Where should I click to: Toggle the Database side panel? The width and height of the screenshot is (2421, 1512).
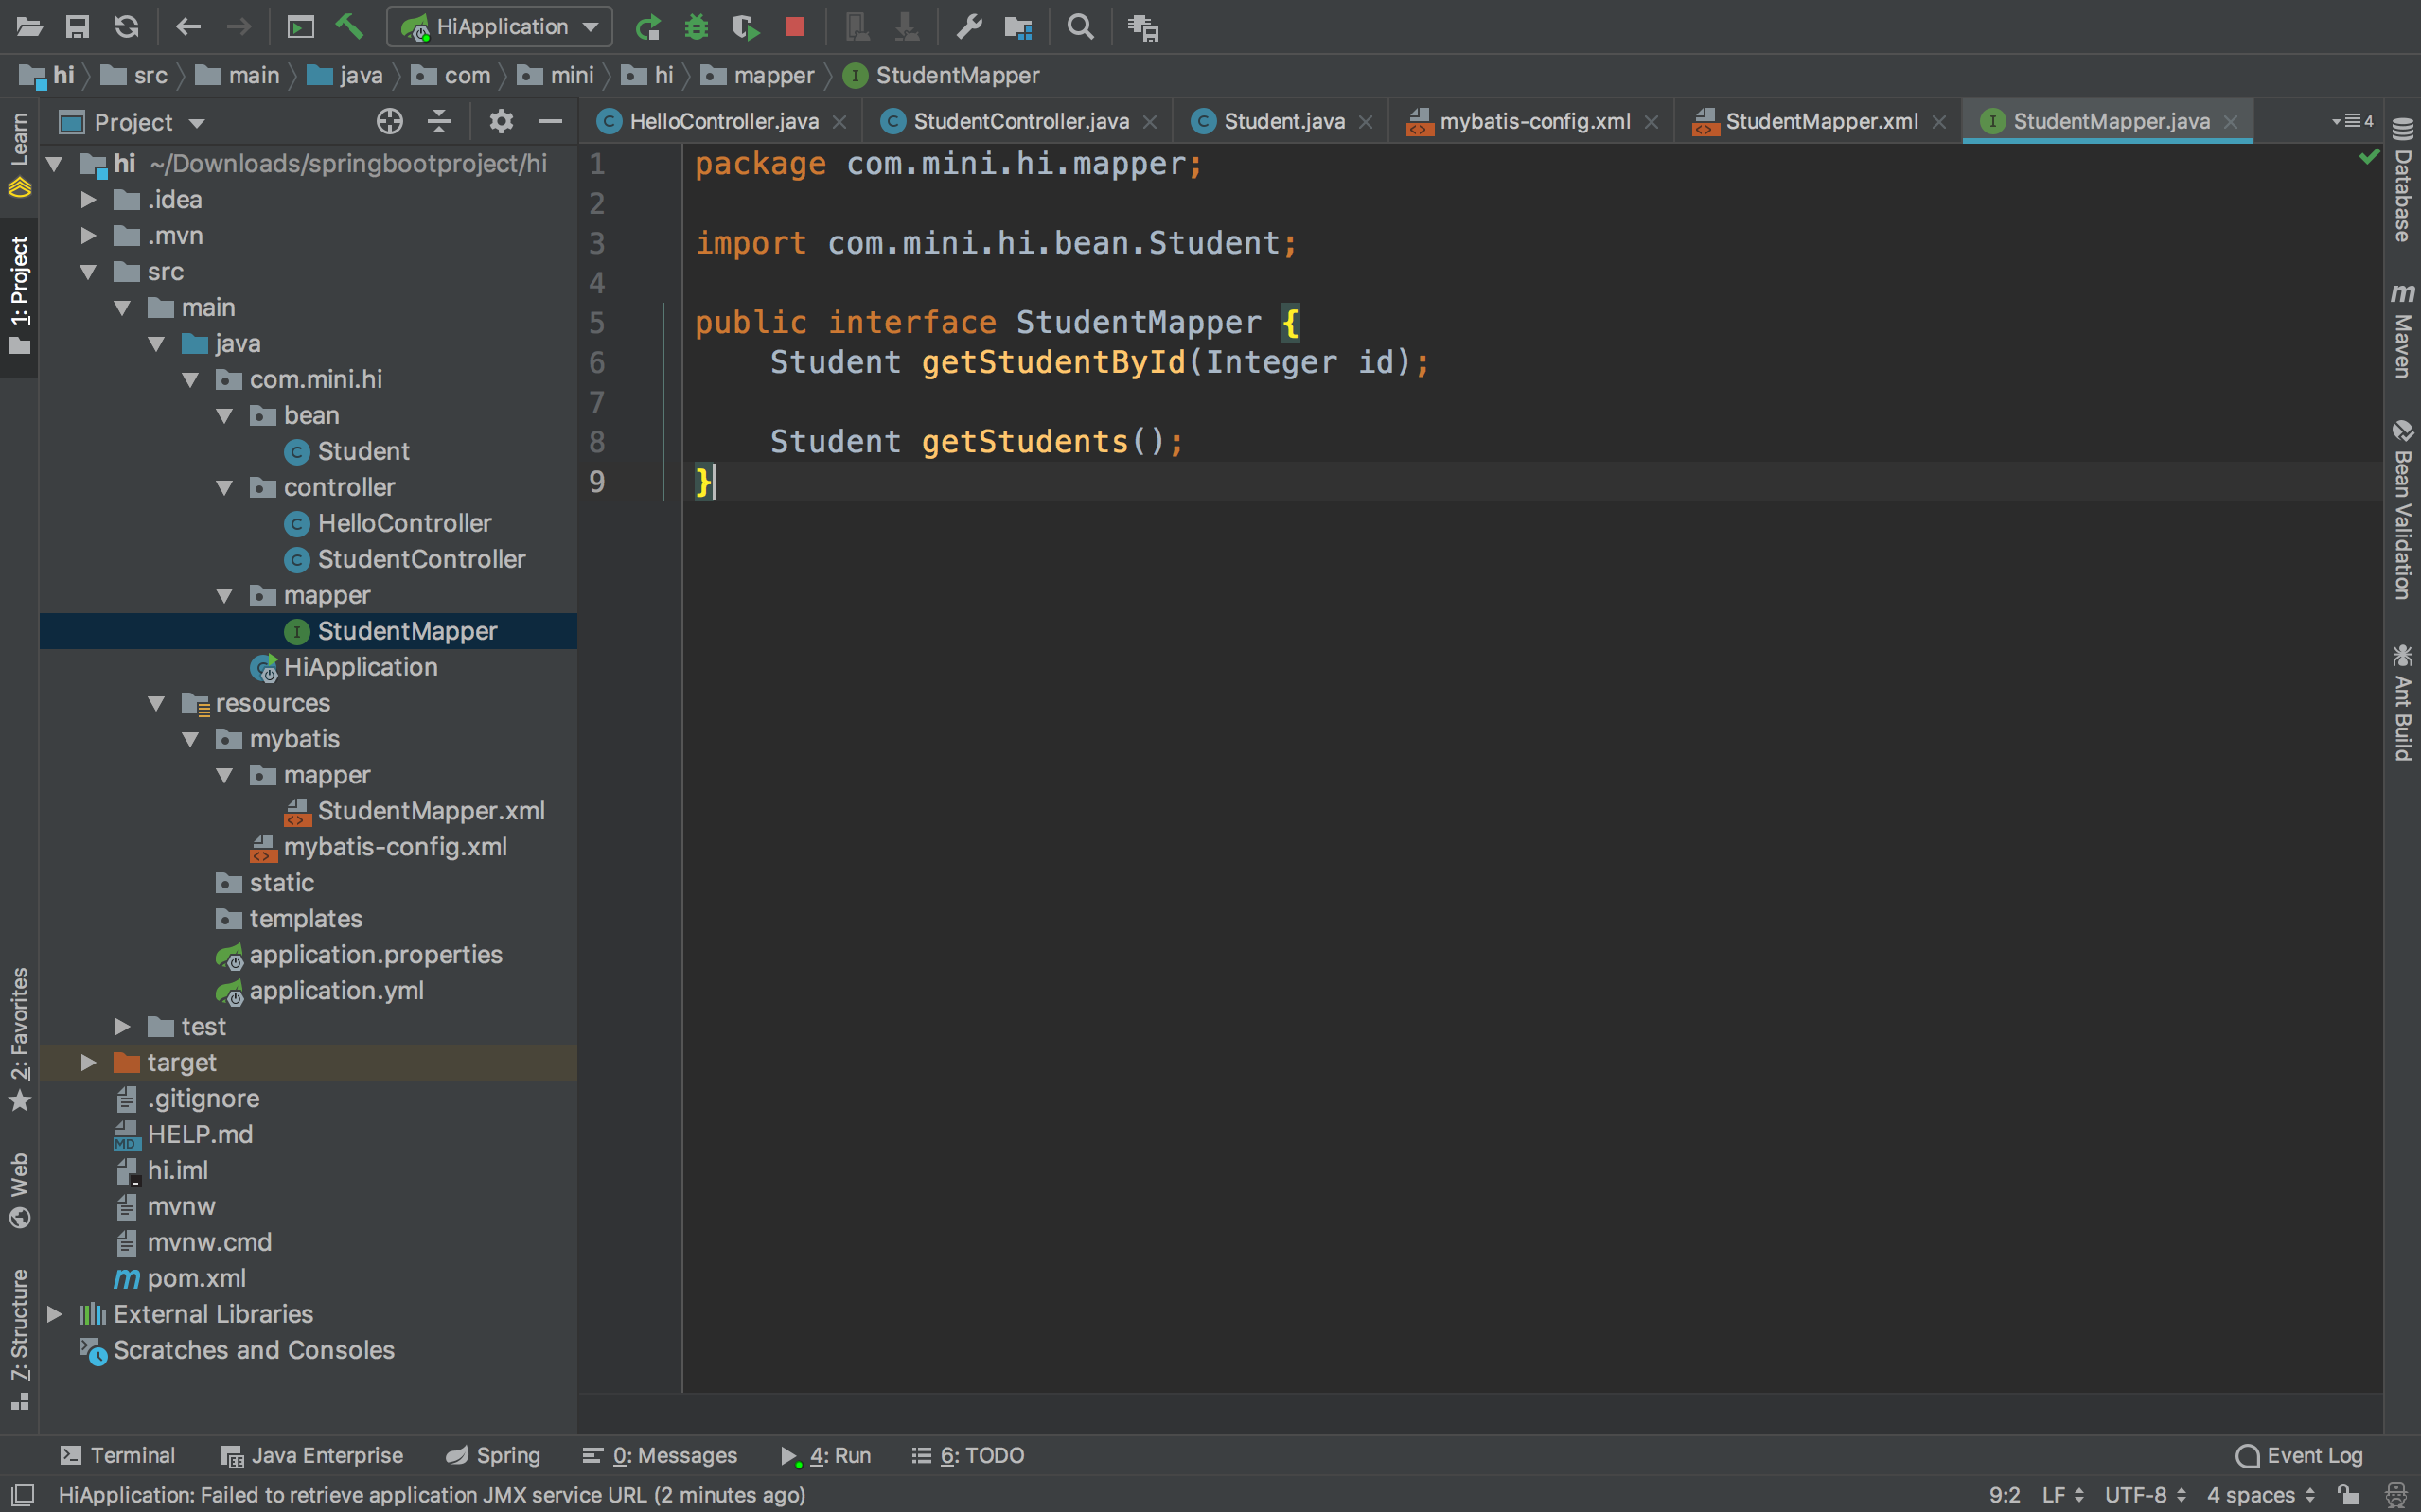[2402, 180]
